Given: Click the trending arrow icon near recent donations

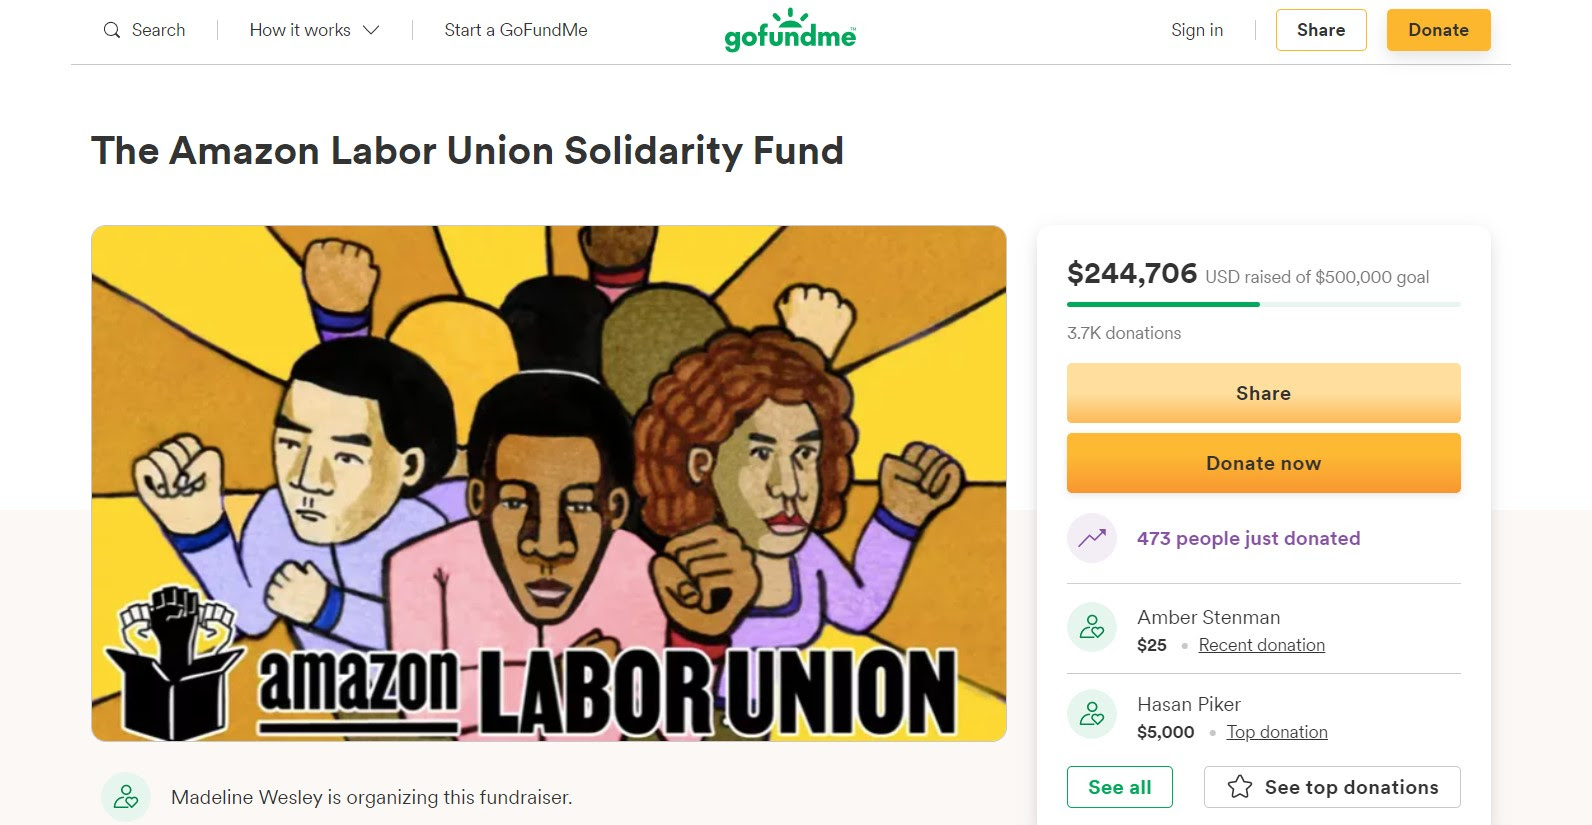Looking at the screenshot, I should click(x=1092, y=538).
